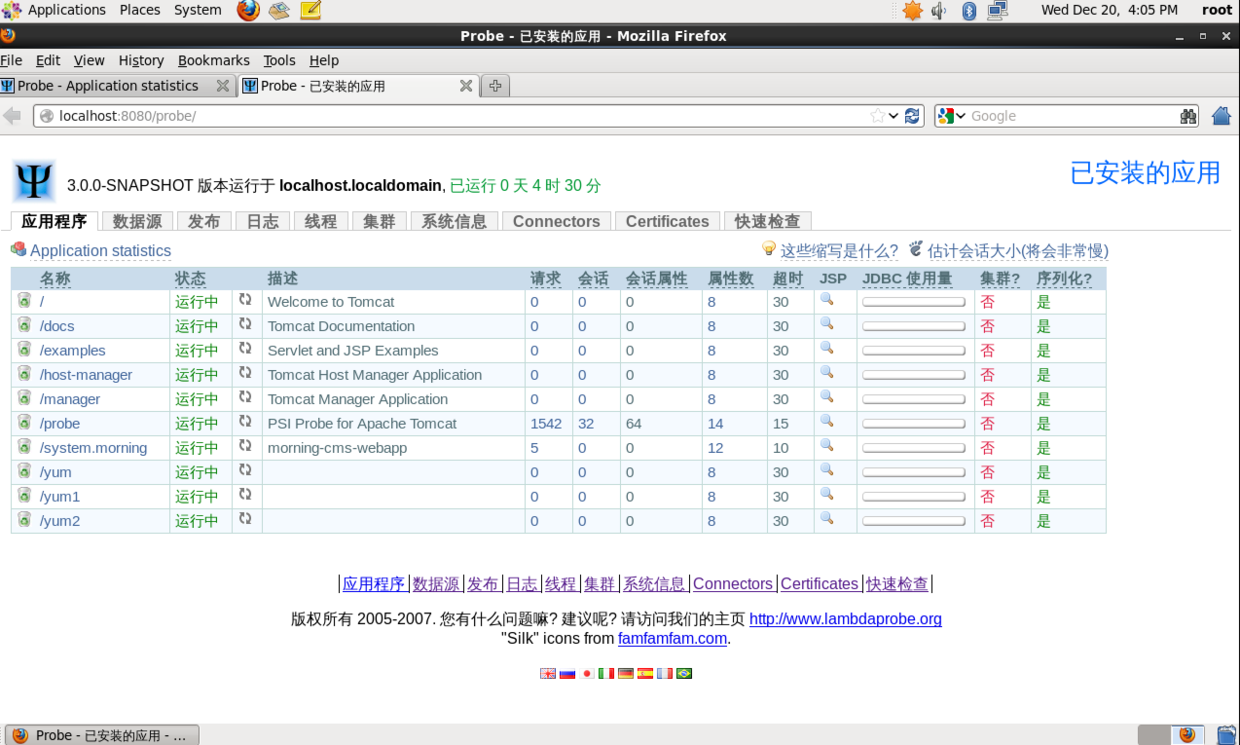Open the JSP magnifier for /probe
Image resolution: width=1240 pixels, height=745 pixels.
[827, 421]
